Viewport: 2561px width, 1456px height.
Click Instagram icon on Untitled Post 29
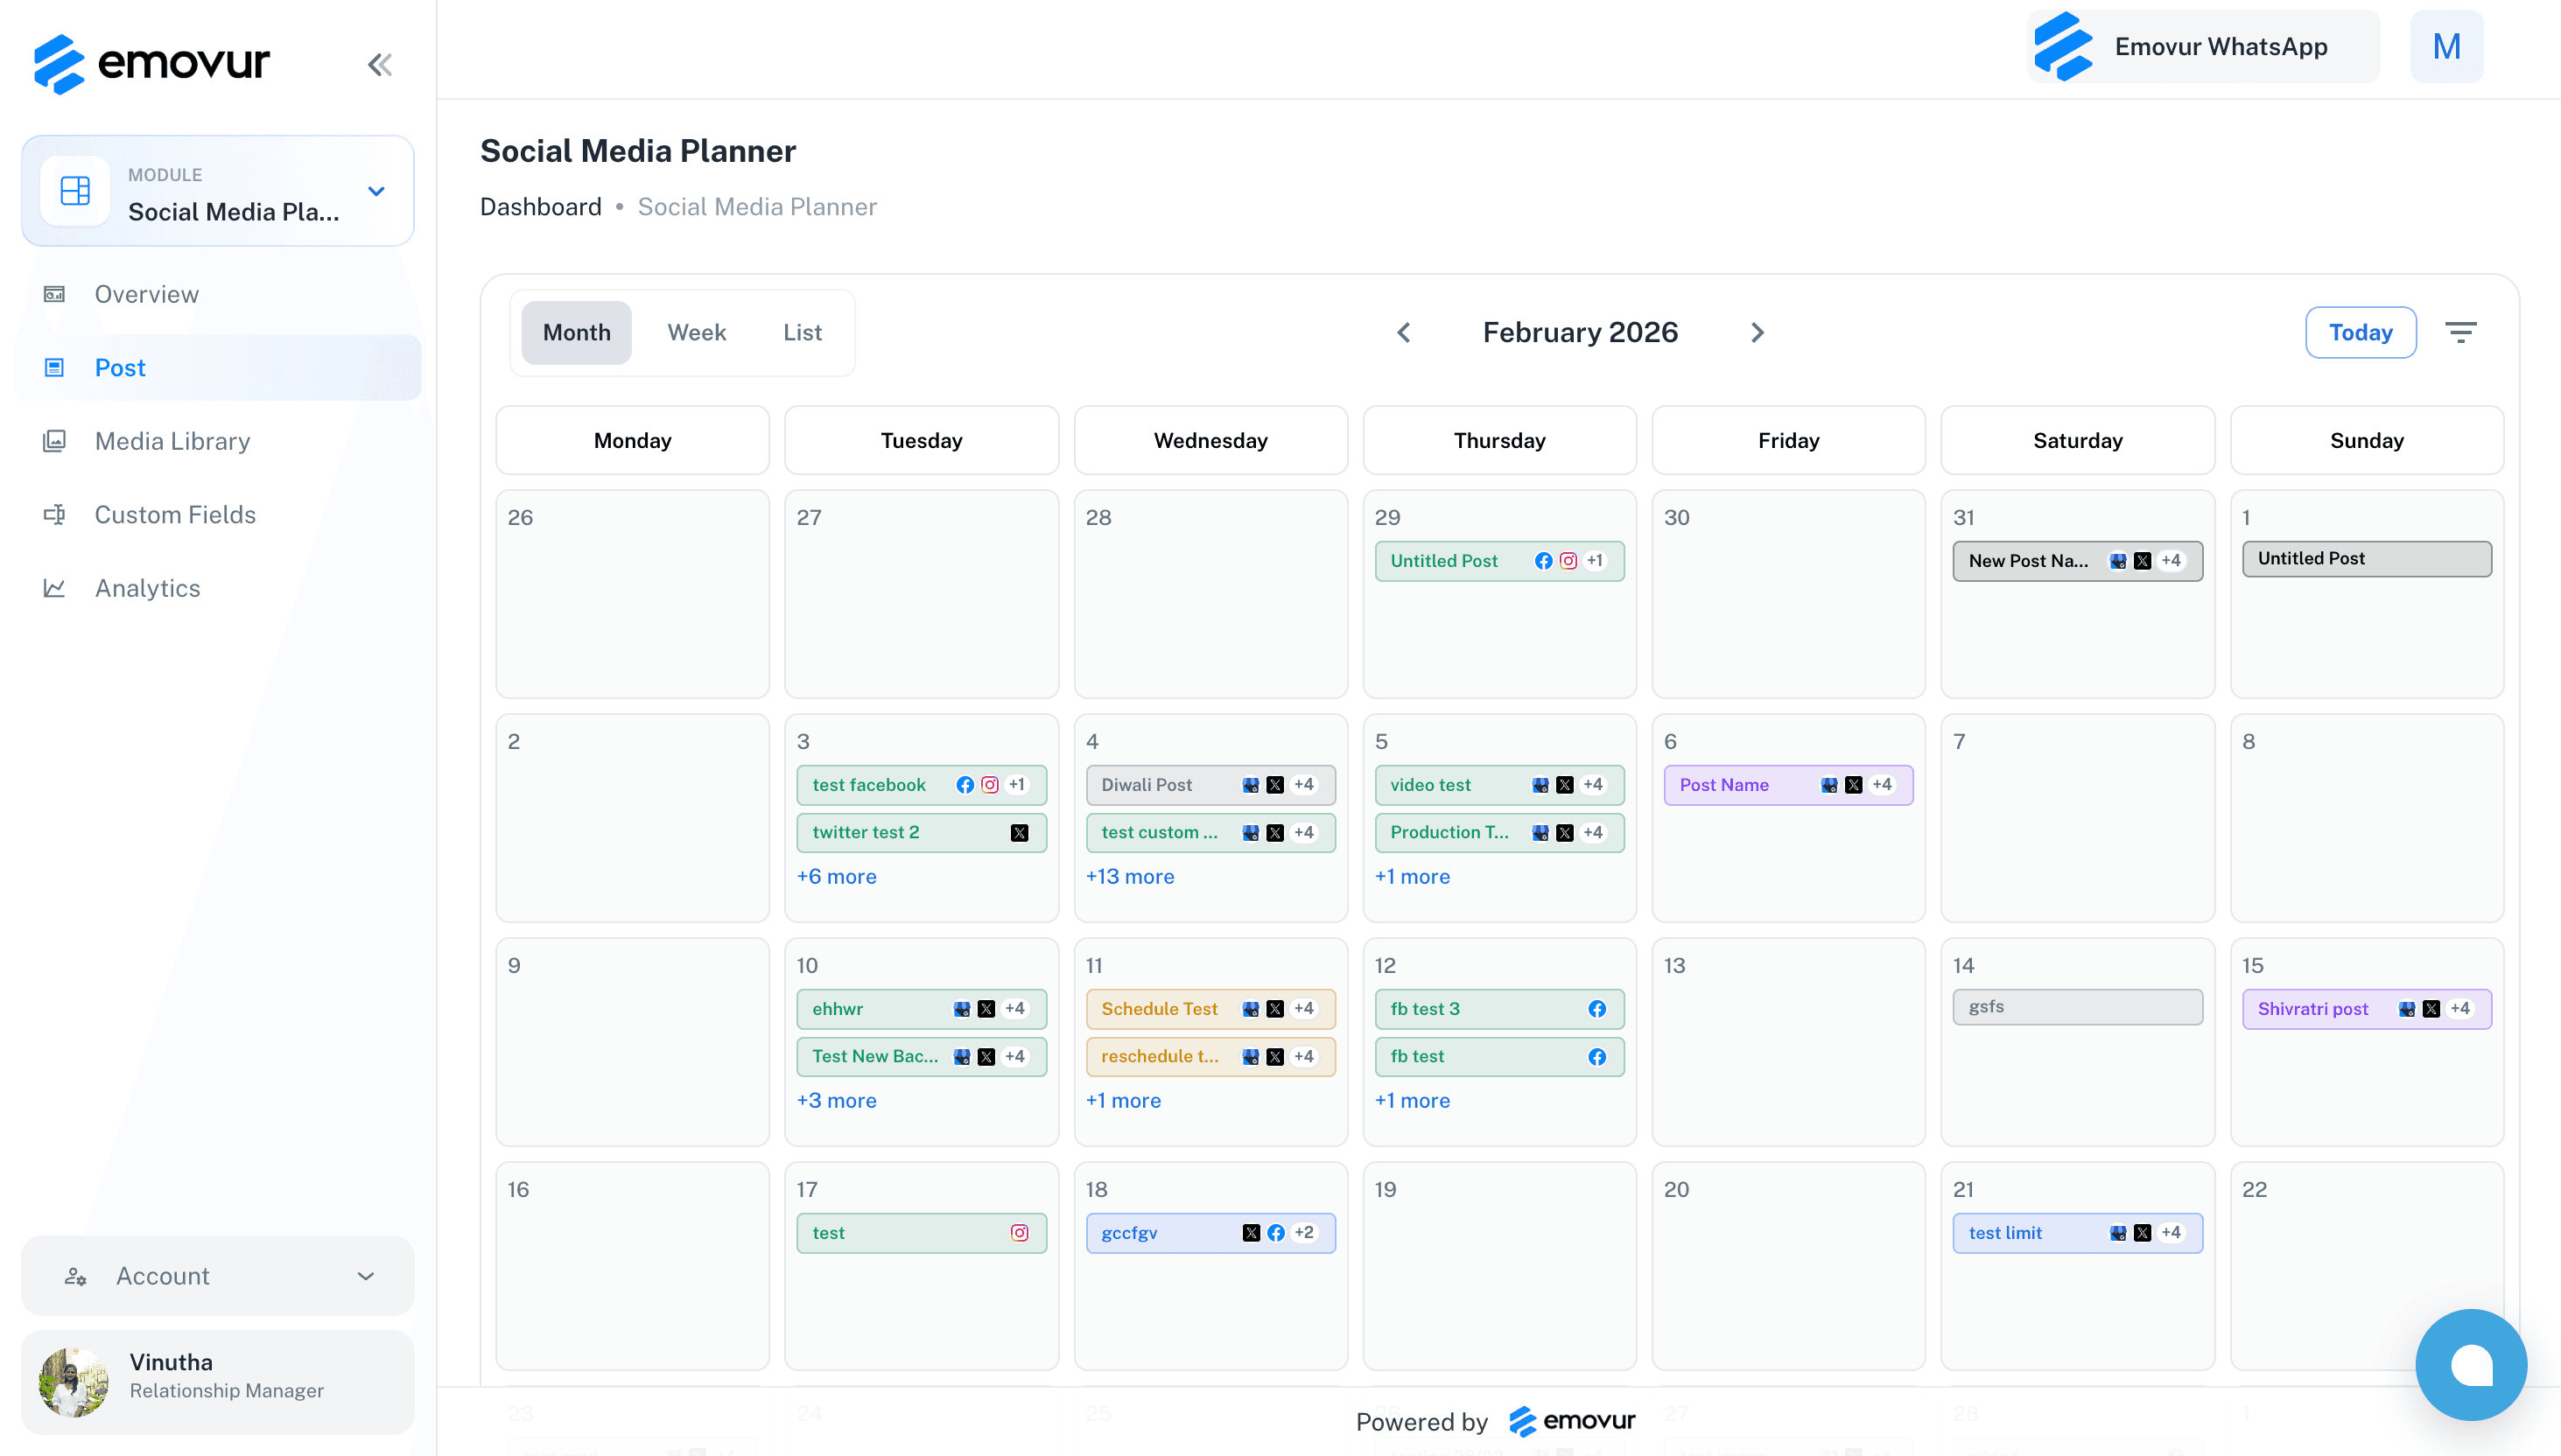(1568, 561)
